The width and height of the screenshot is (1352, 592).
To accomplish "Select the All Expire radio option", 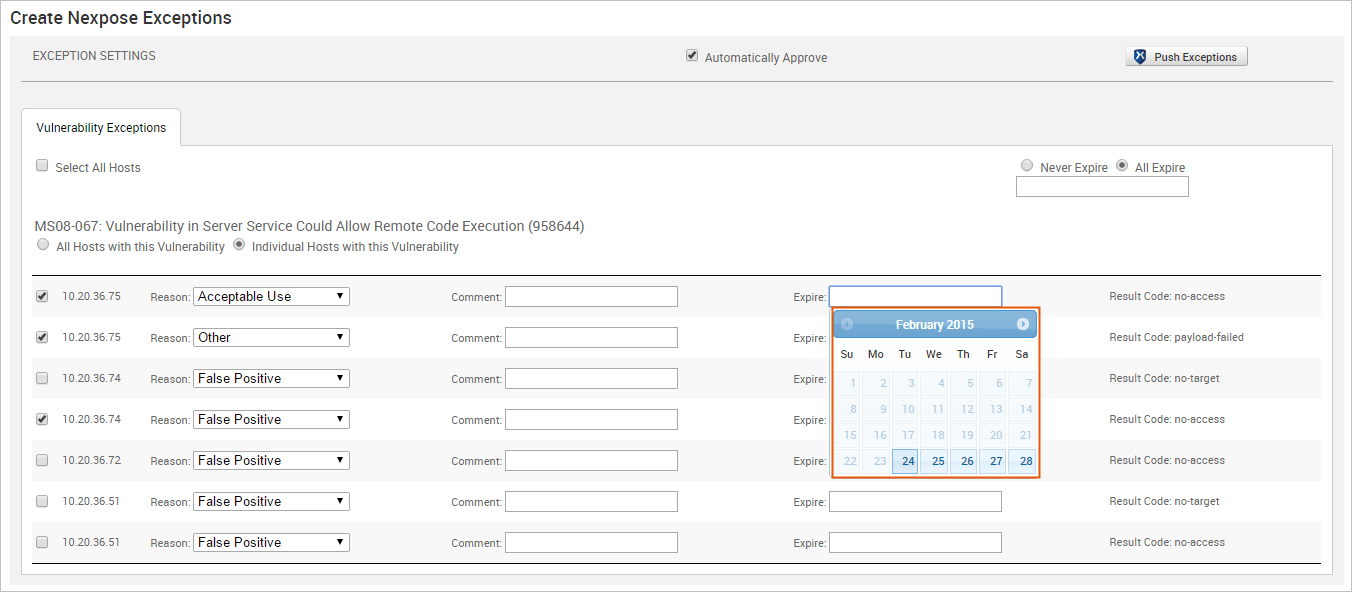I will tap(1122, 166).
